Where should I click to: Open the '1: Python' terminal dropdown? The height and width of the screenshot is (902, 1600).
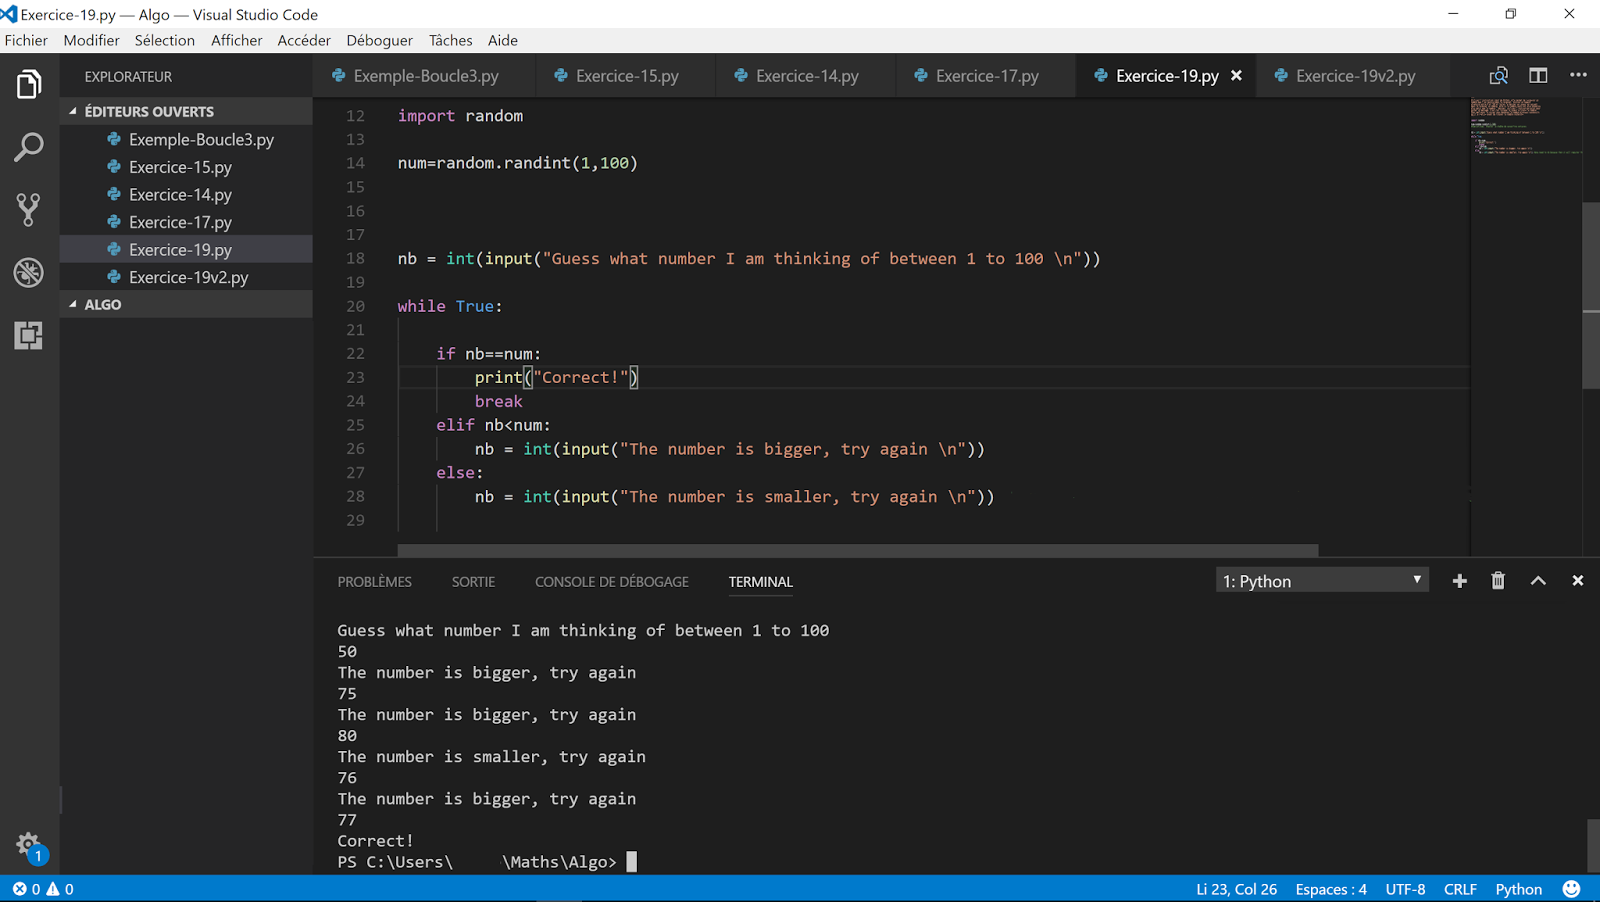point(1321,580)
